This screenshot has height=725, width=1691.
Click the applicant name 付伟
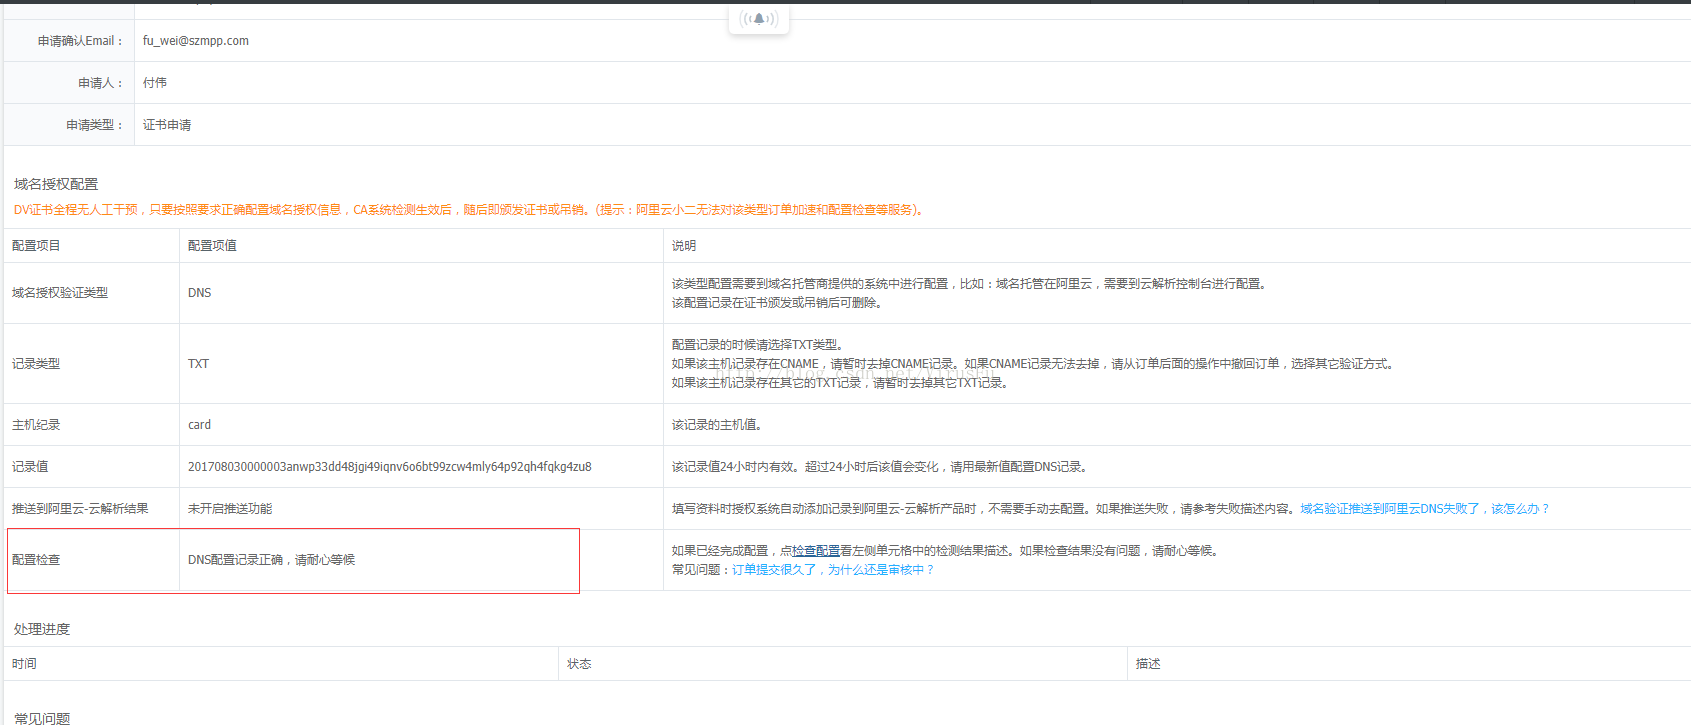(155, 83)
